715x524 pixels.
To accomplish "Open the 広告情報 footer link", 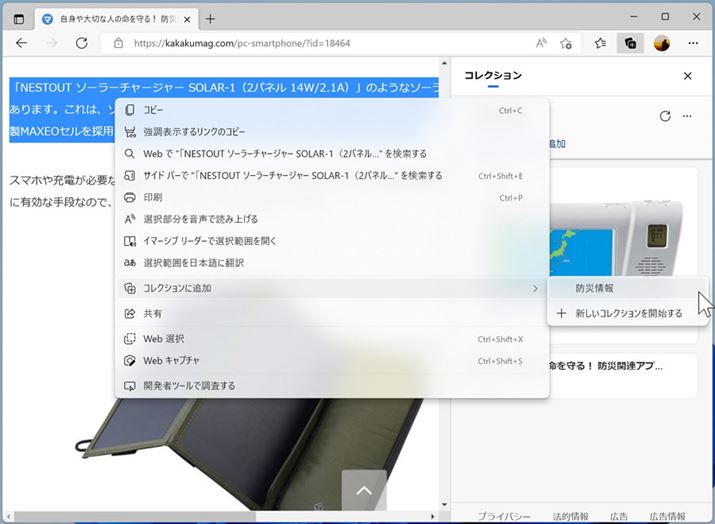I will [668, 517].
